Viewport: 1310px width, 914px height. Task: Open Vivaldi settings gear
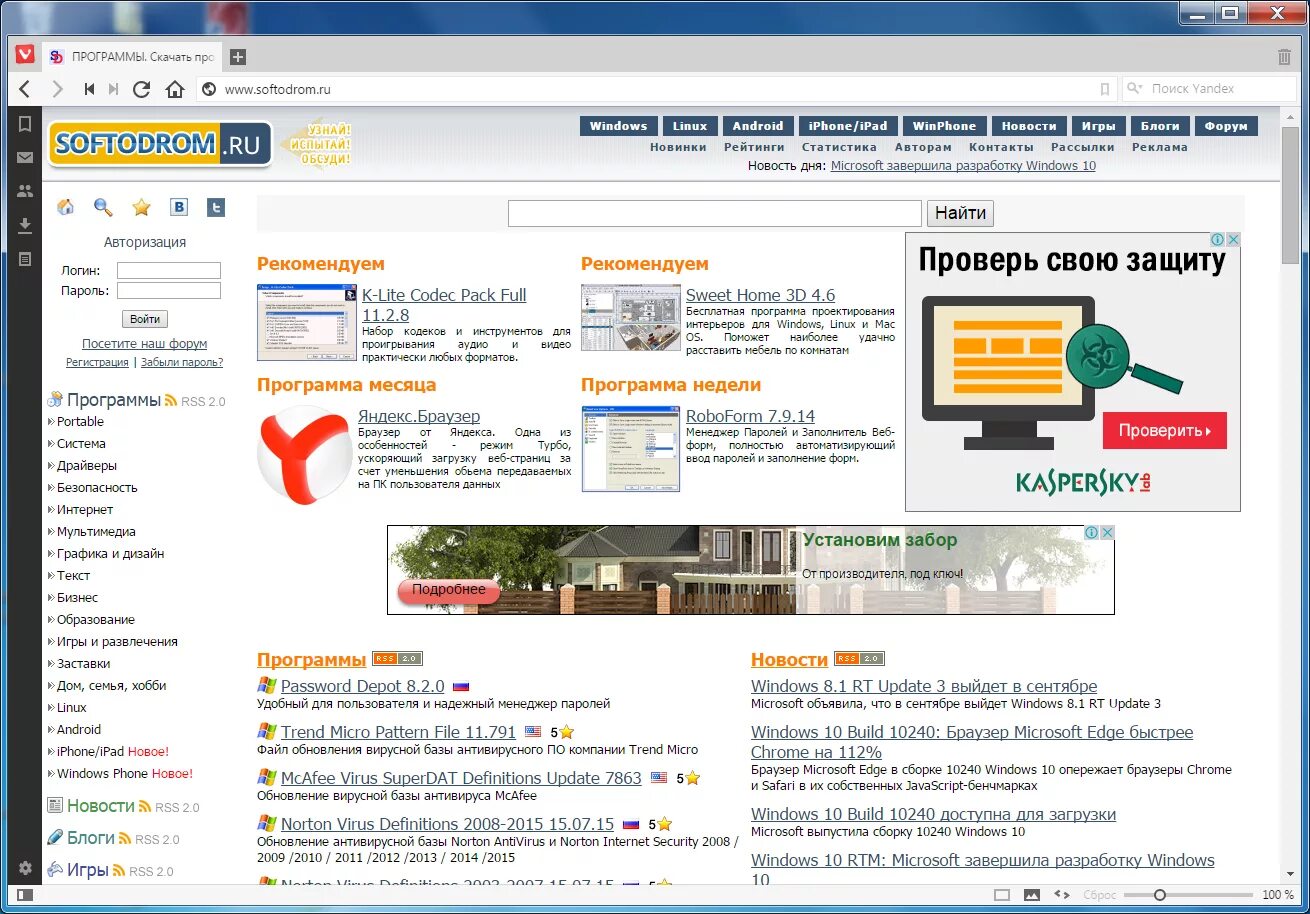click(x=25, y=868)
